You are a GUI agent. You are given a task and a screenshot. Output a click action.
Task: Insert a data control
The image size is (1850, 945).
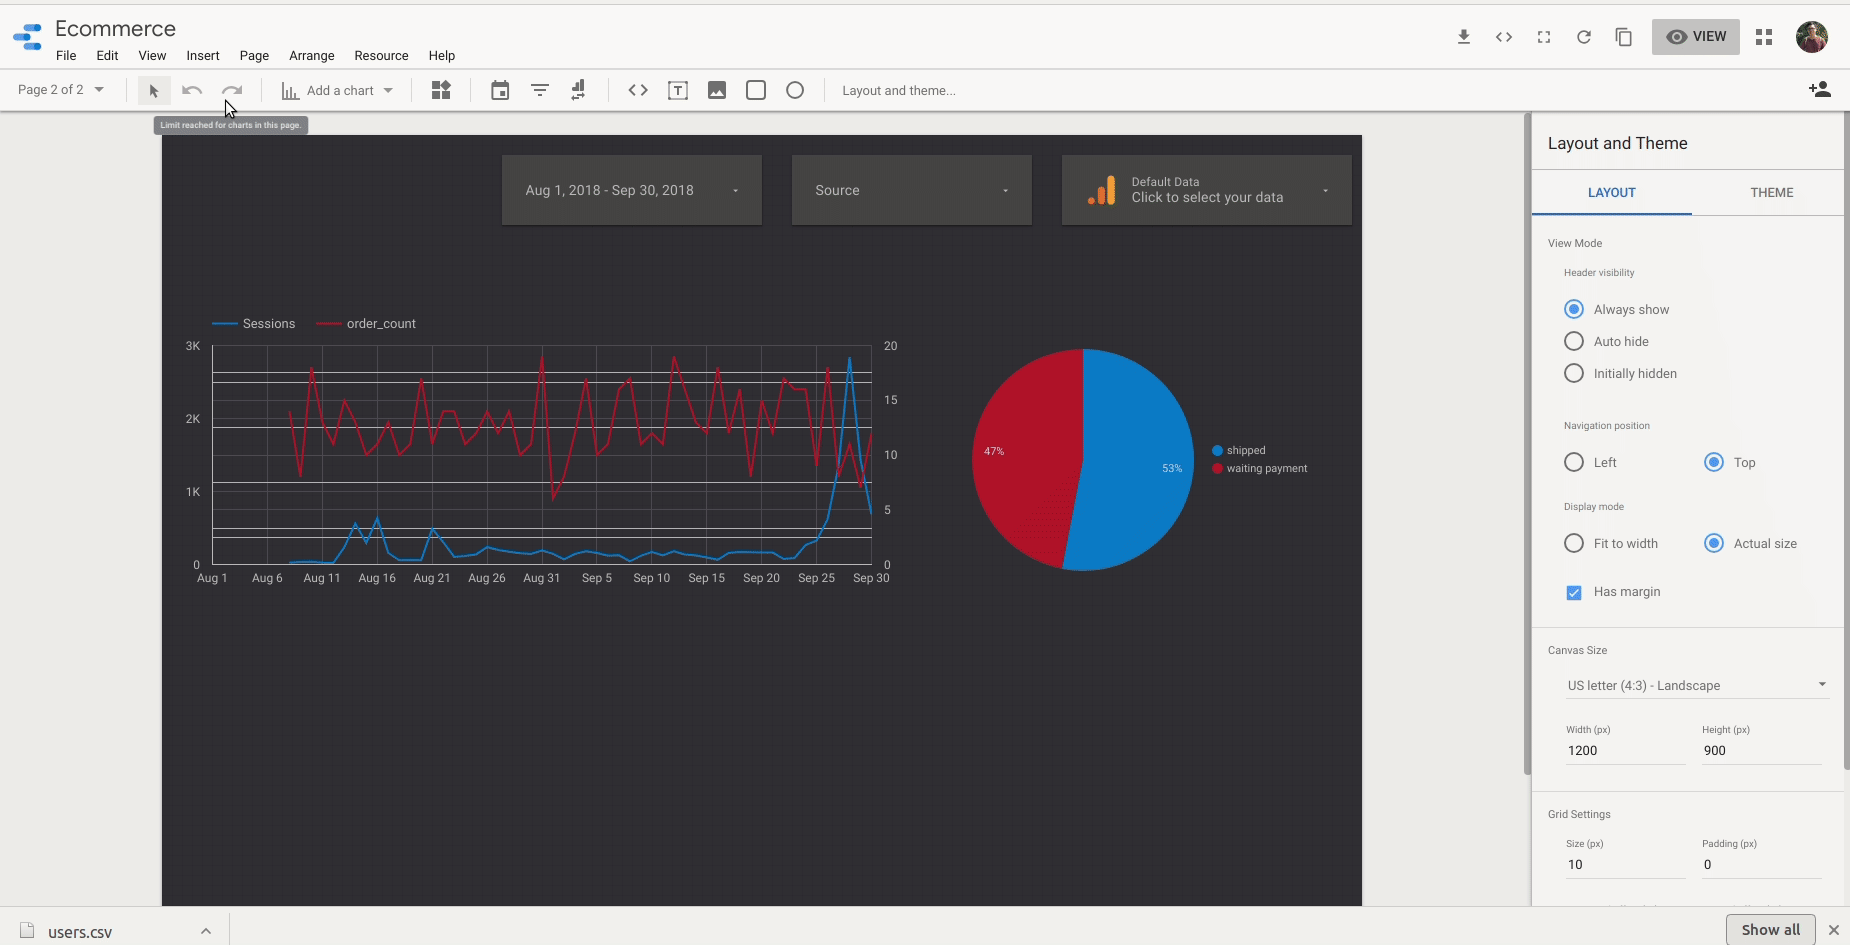click(579, 91)
